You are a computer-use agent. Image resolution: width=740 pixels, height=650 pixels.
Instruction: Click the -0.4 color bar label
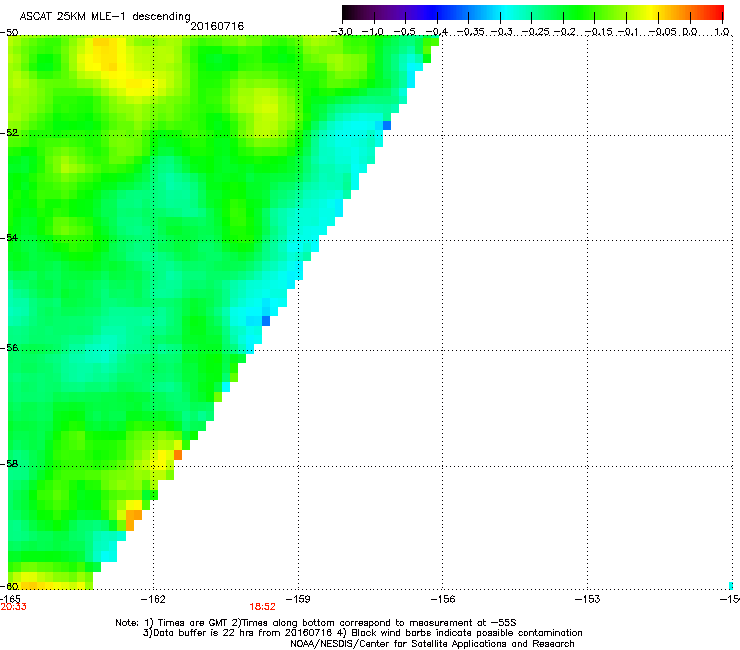[x=437, y=32]
